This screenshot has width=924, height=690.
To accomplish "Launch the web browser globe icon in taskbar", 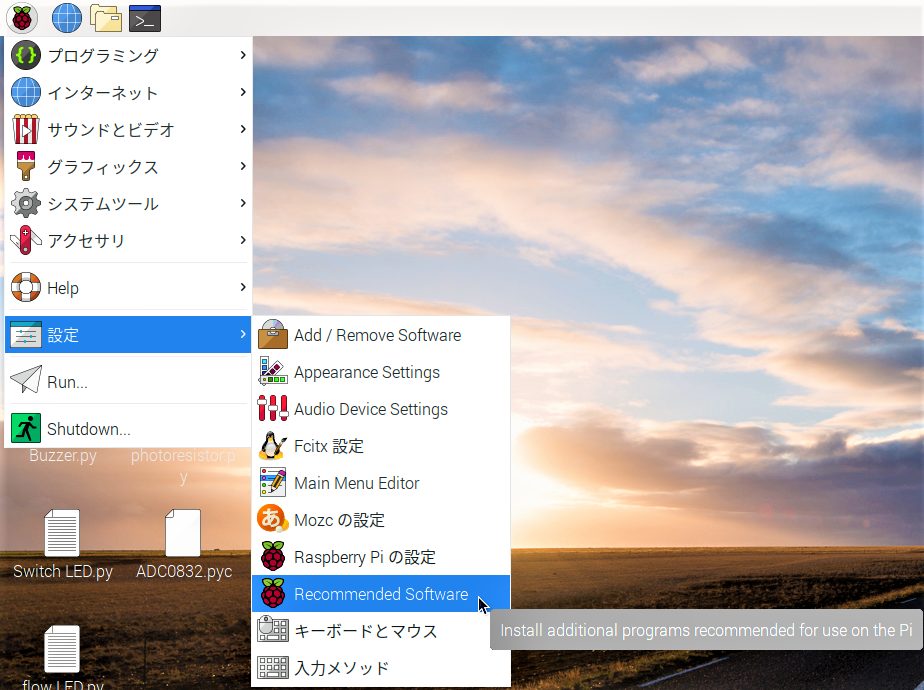I will (67, 18).
